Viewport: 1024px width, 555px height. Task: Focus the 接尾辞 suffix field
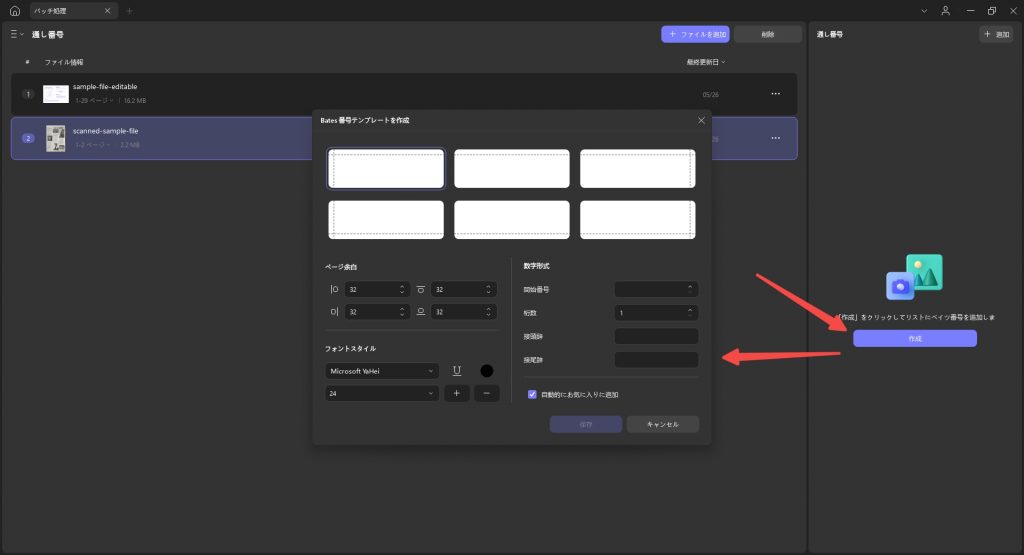(x=656, y=360)
